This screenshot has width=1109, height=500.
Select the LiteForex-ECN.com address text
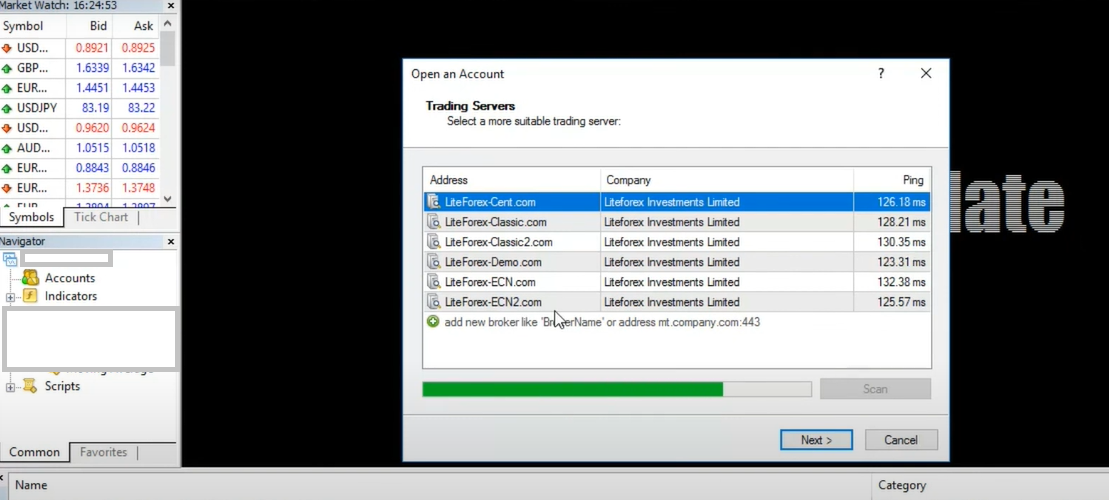coord(490,281)
